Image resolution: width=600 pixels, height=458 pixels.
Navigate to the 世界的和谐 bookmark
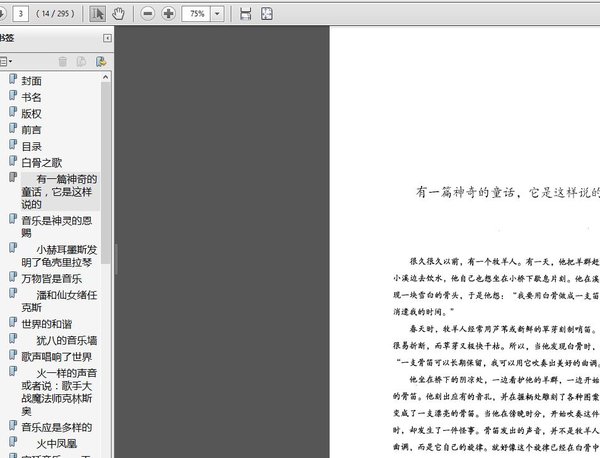(x=47, y=324)
